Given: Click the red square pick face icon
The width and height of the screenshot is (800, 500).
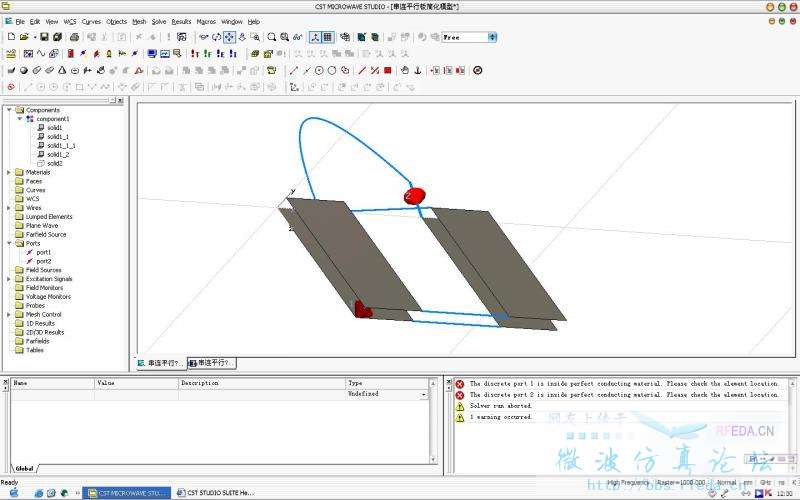Looking at the screenshot, I should (x=388, y=70).
